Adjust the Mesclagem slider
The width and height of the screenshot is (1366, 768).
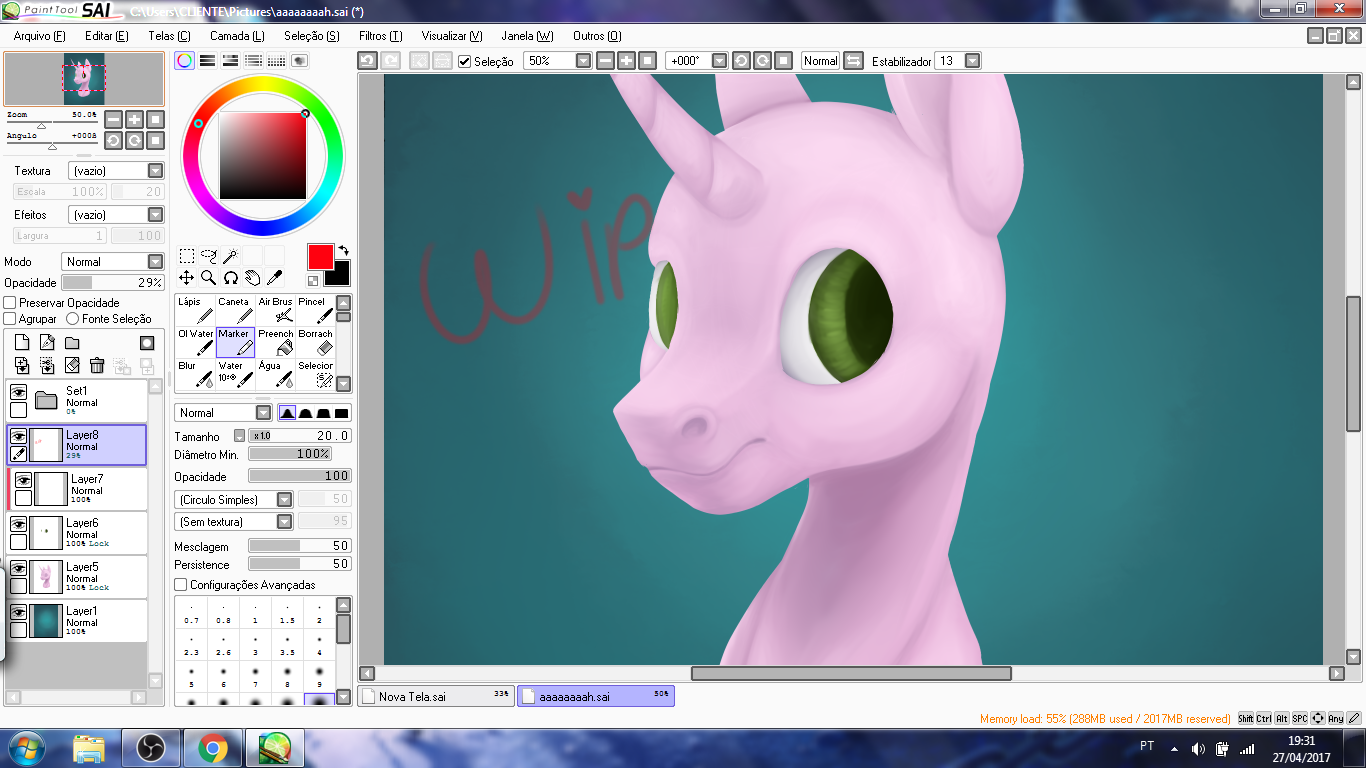point(300,546)
